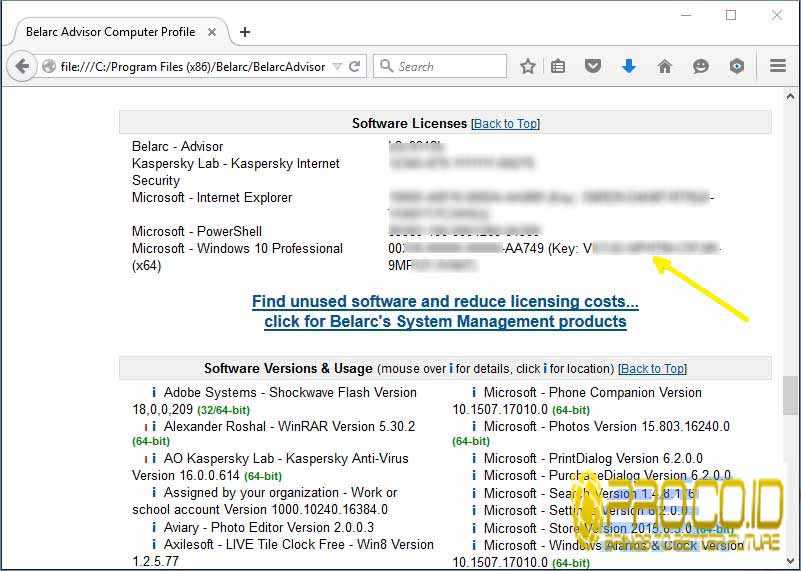
Task: Open click for Belarc's System Management products link
Action: tap(445, 322)
